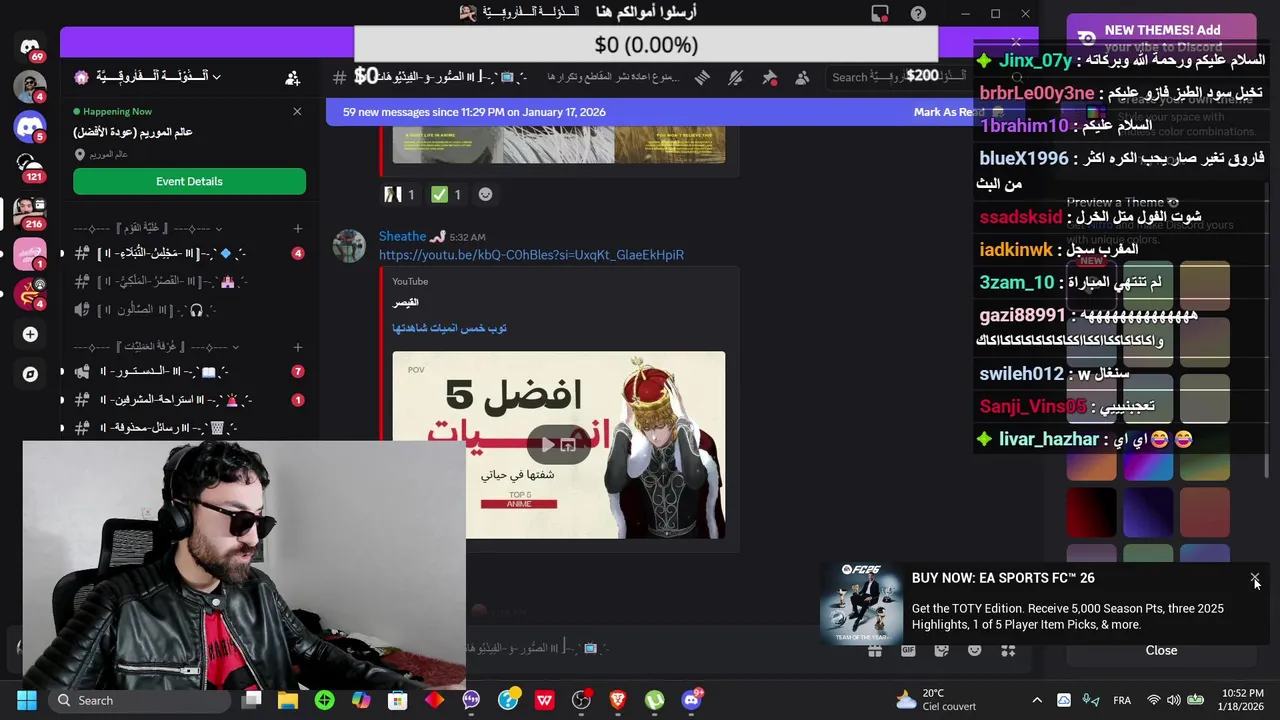This screenshot has width=1280, height=720.
Task: Click Sheathe's avatar in chat
Action: coord(349,246)
